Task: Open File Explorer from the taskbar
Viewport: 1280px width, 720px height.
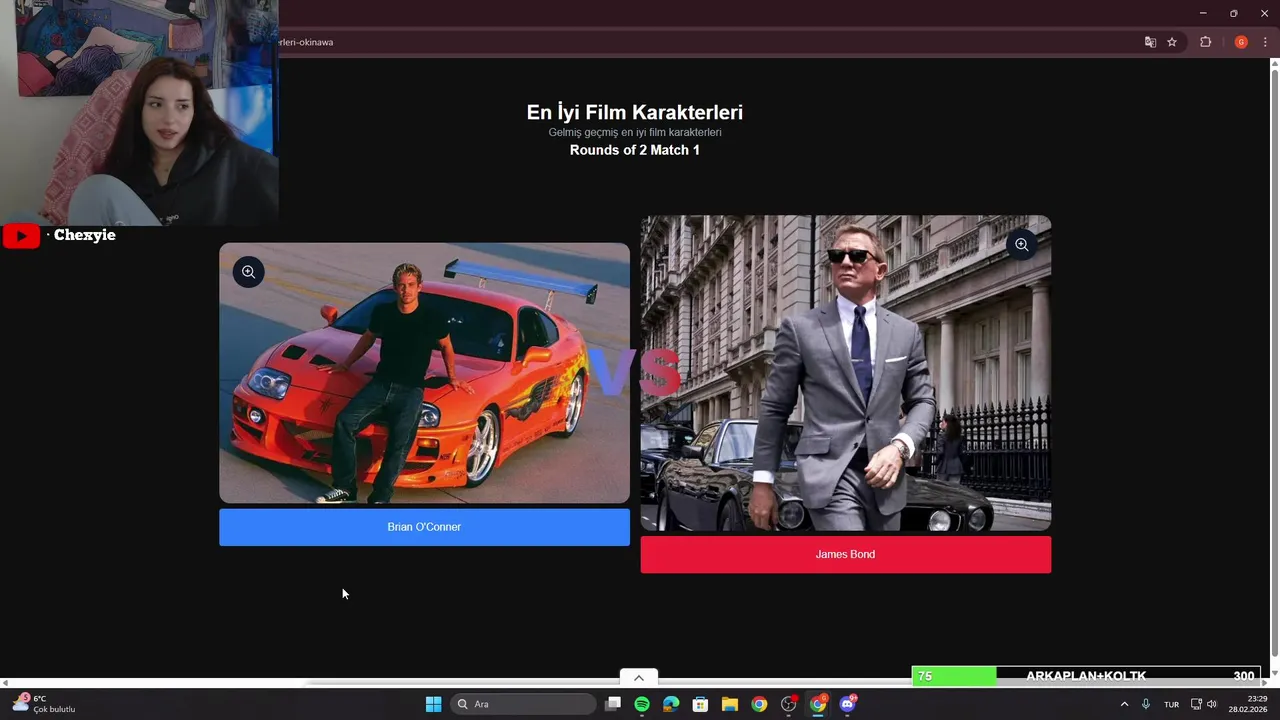Action: pyautogui.click(x=730, y=704)
